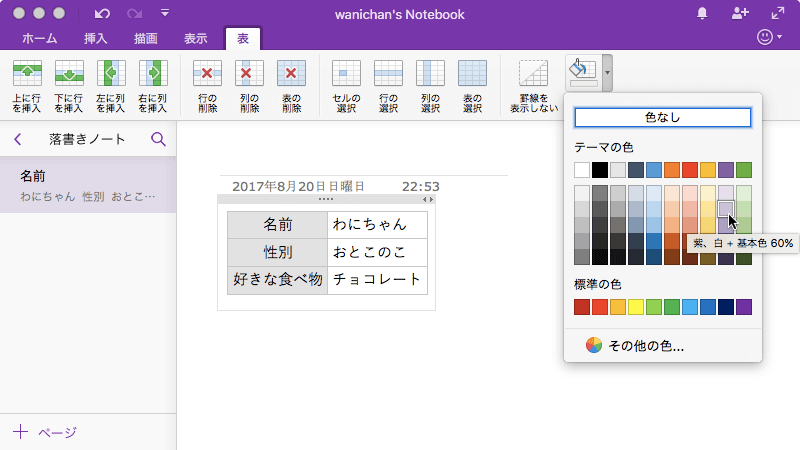
Task: Select the cell (セルの選択)
Action: pyautogui.click(x=346, y=86)
